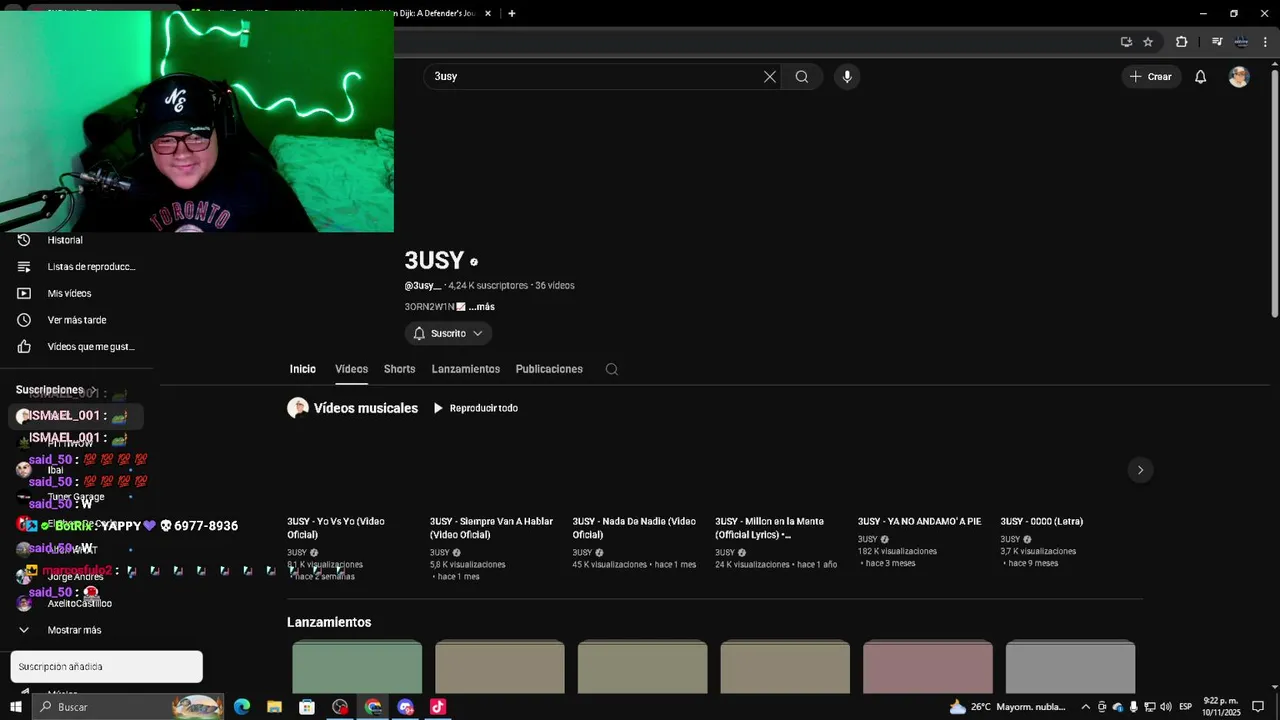Open video 3USY - Millon en la Mente
Screen dimensions: 1280x720
[x=770, y=528]
